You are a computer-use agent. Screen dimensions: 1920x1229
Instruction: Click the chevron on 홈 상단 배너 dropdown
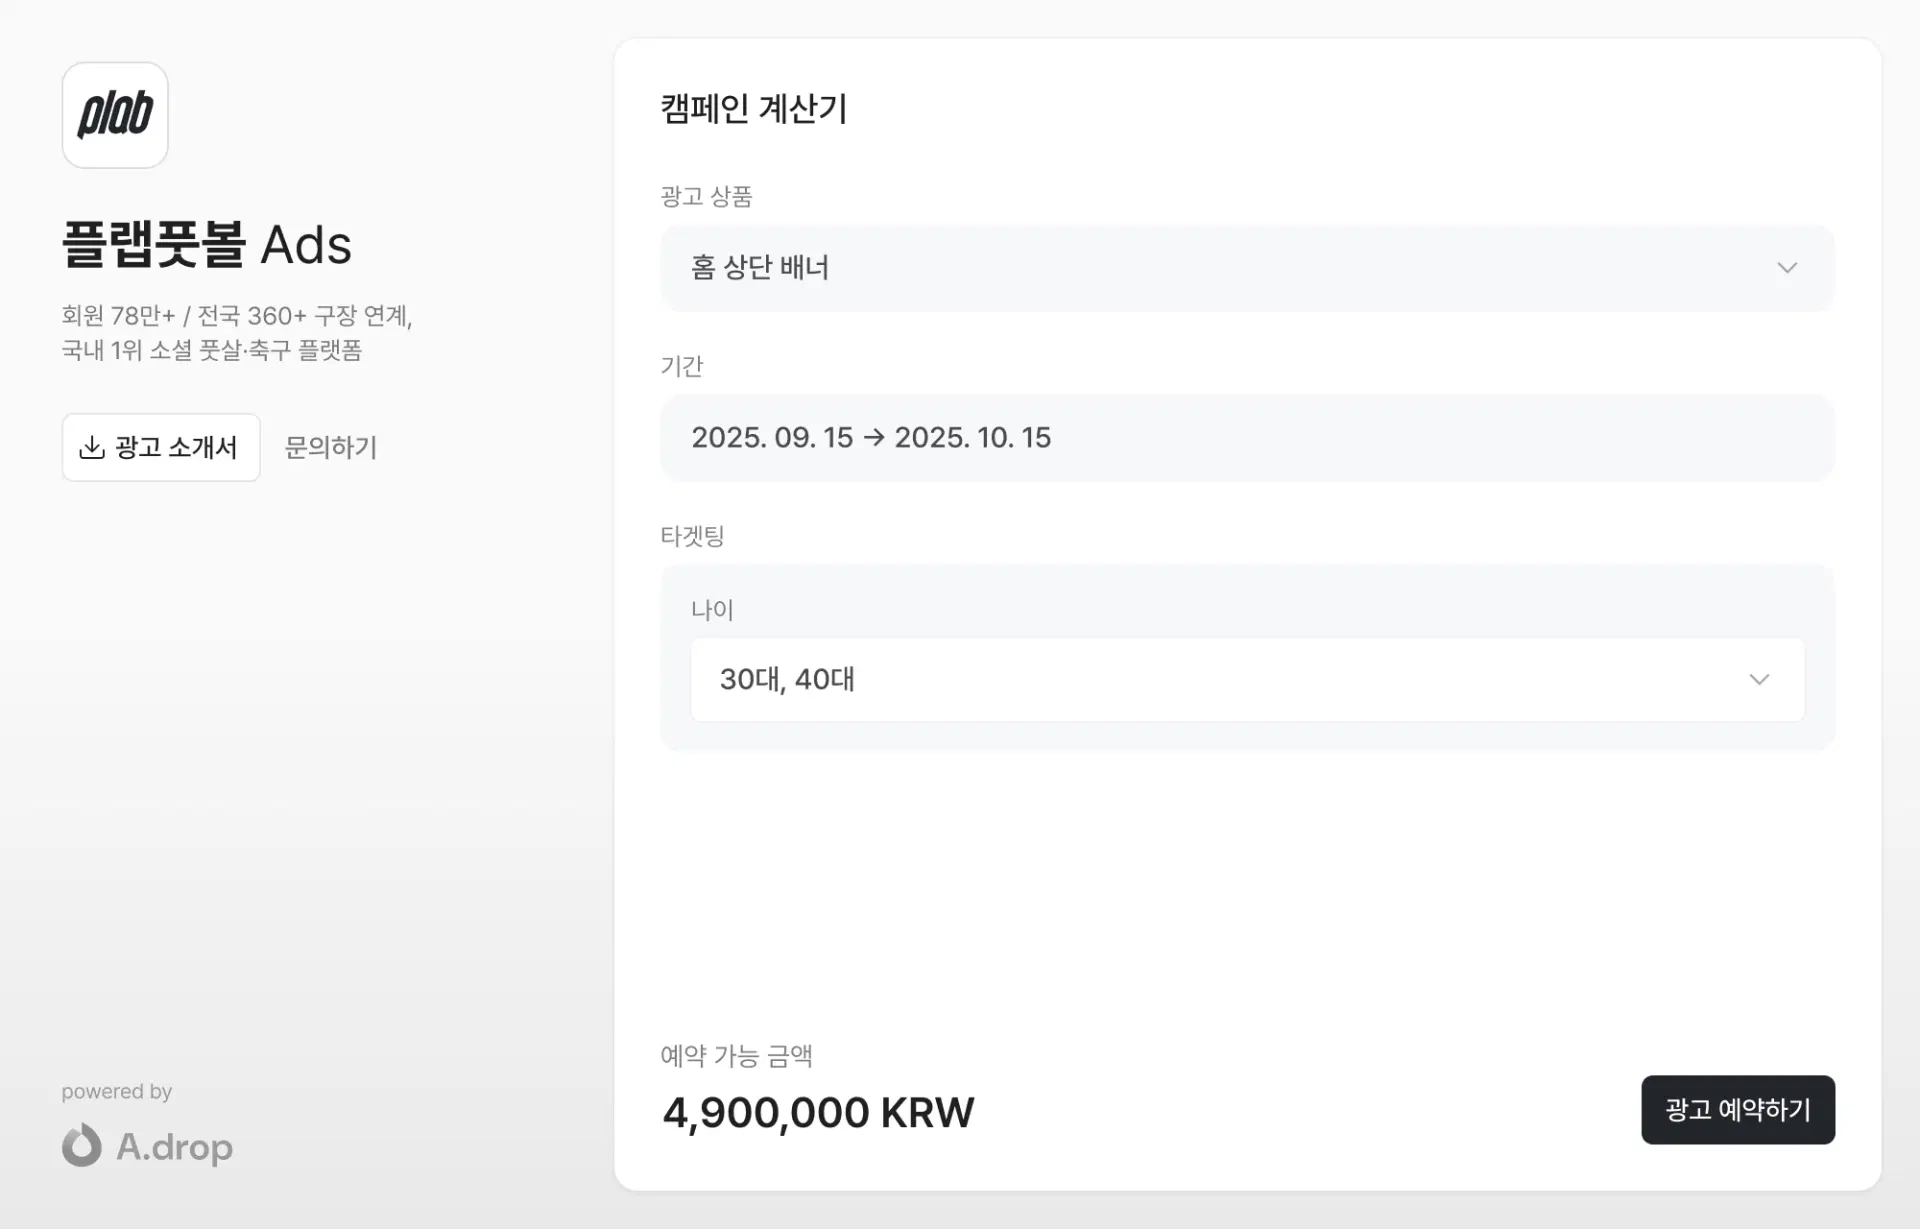[x=1787, y=268]
